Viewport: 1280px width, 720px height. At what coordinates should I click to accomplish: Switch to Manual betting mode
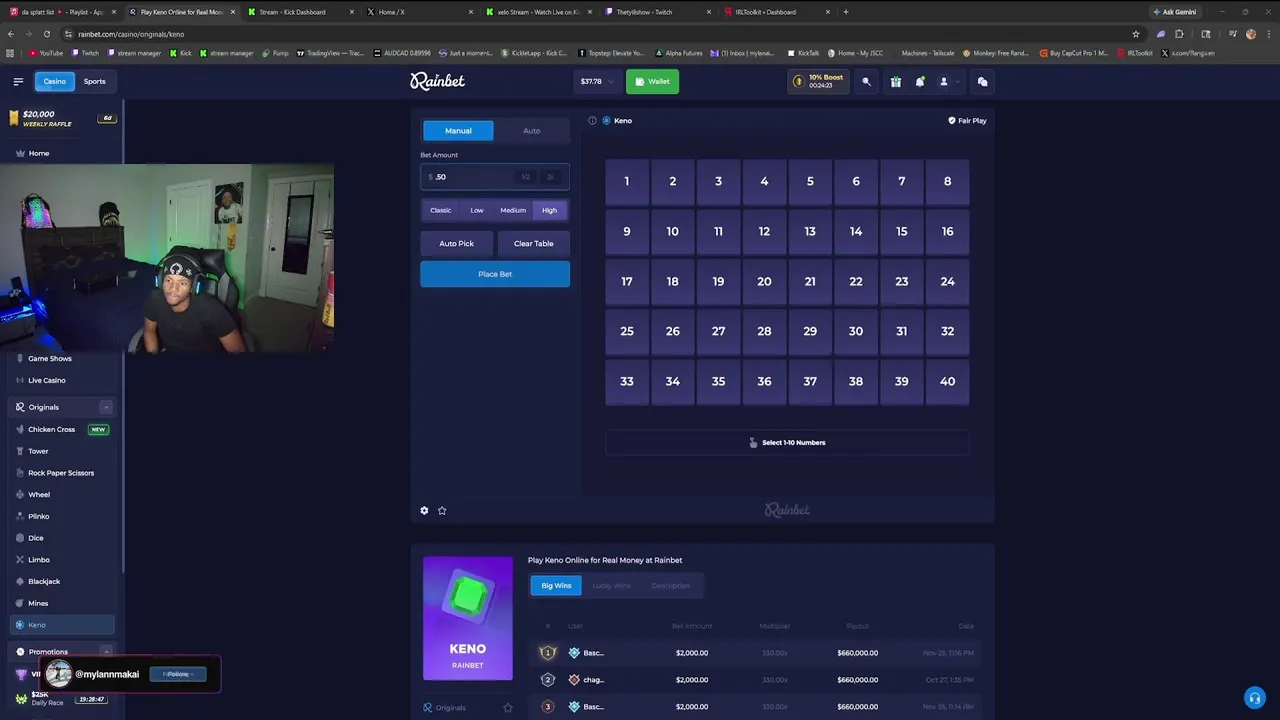point(458,131)
